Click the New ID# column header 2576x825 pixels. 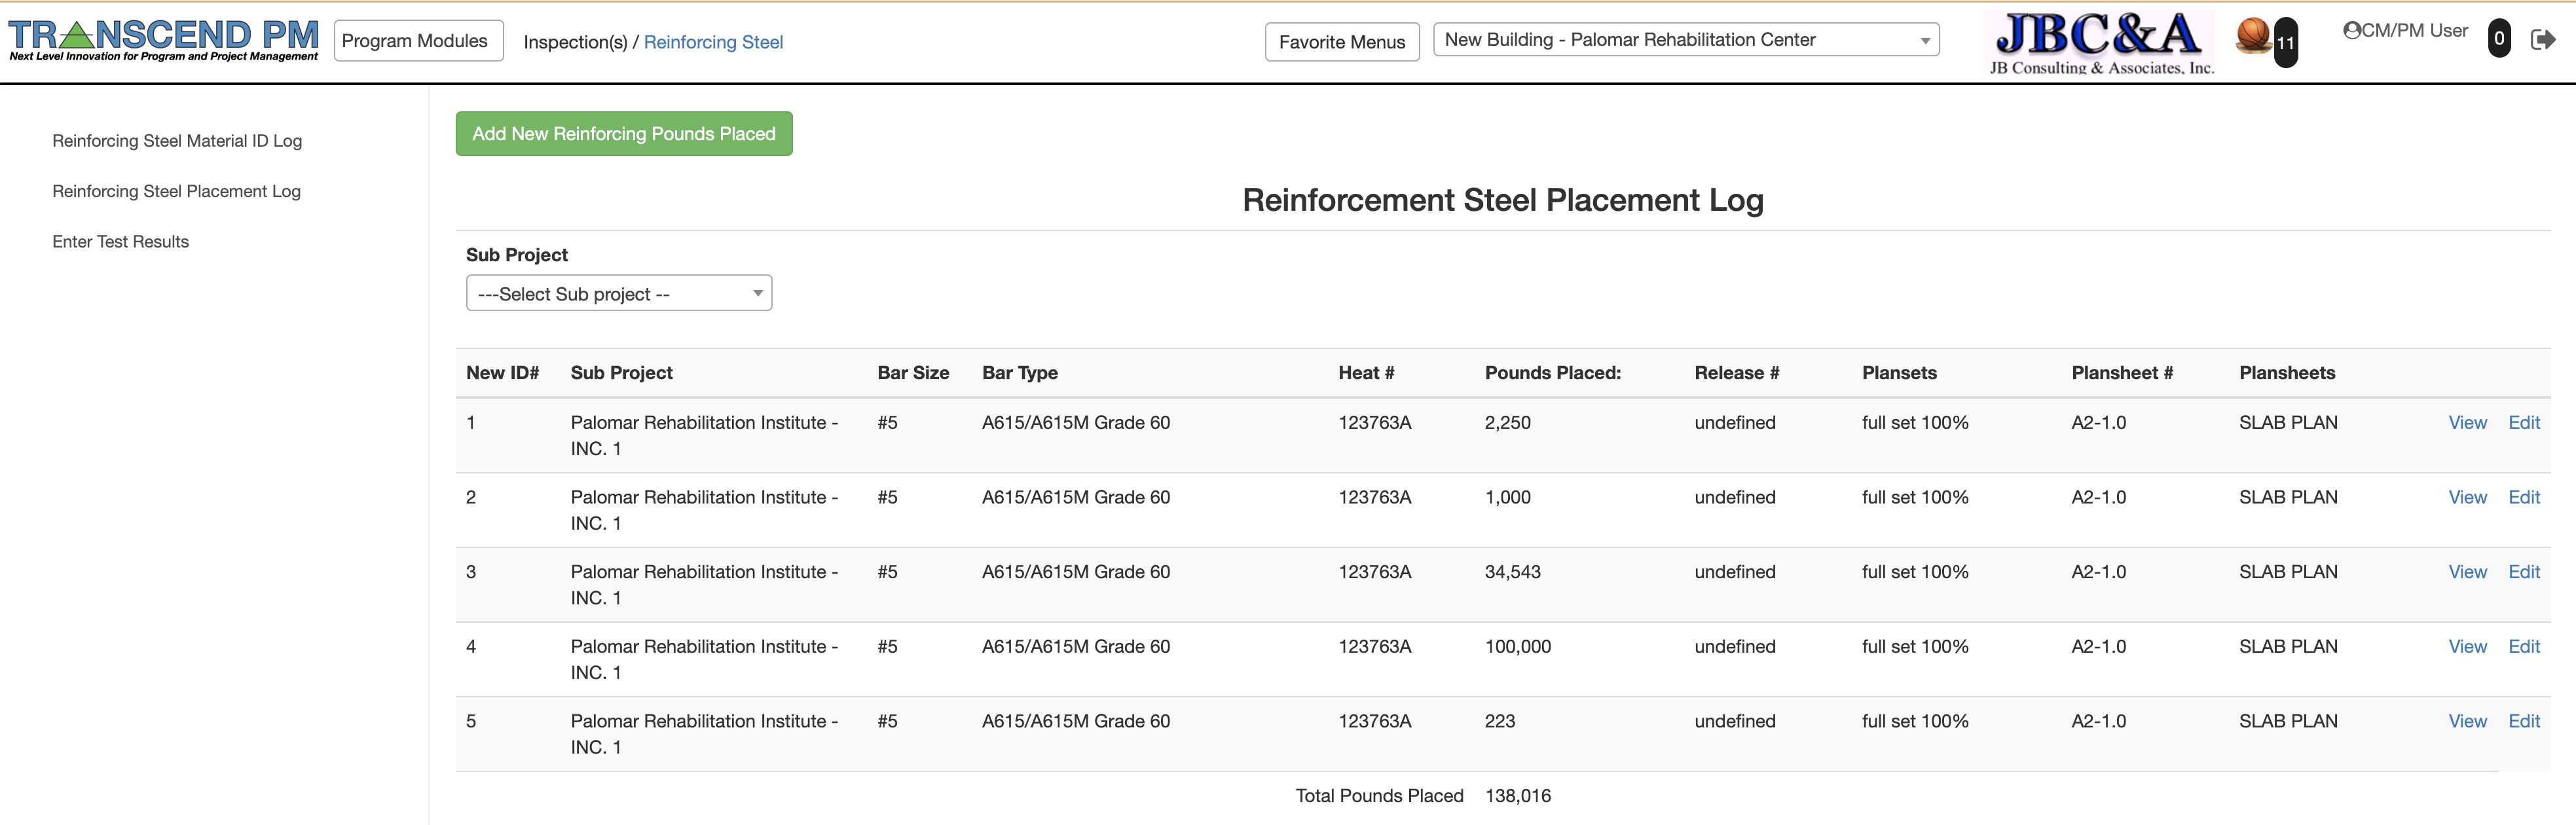pos(502,373)
